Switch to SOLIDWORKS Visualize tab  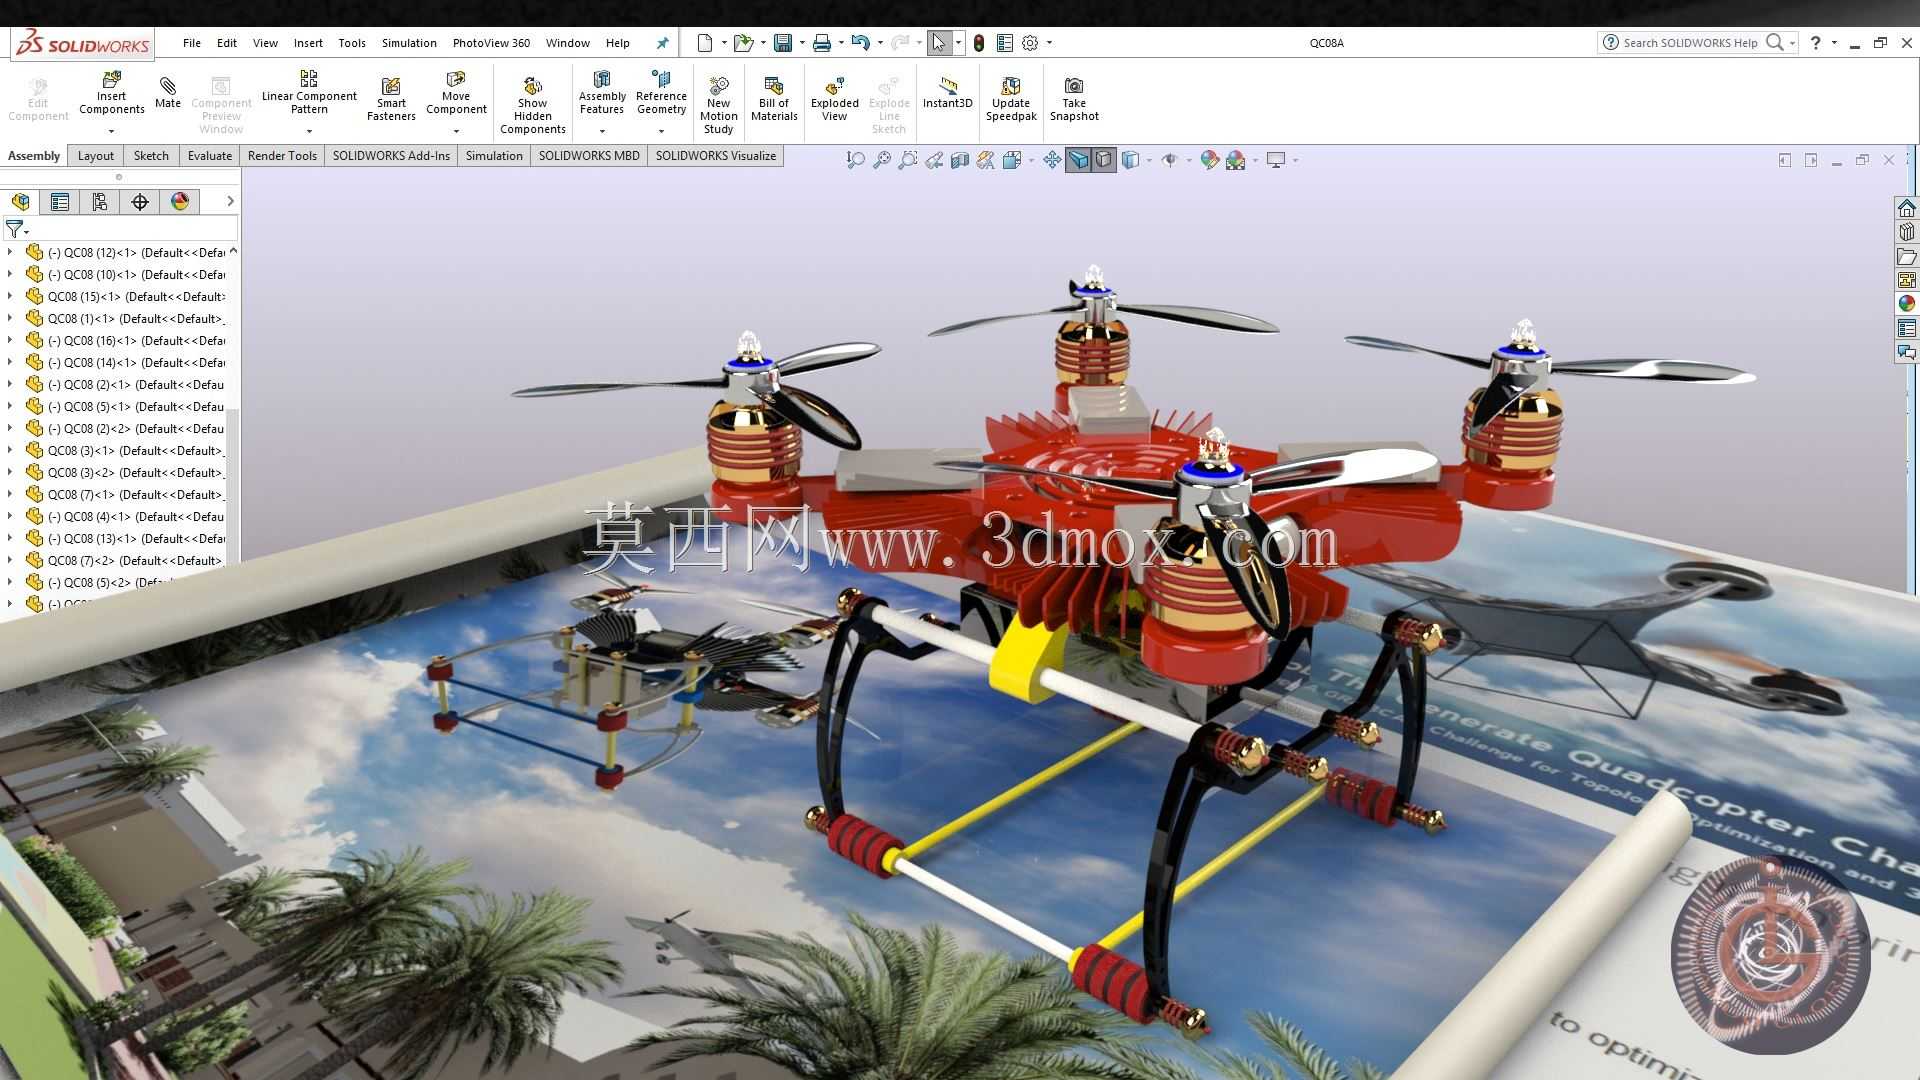coord(716,156)
